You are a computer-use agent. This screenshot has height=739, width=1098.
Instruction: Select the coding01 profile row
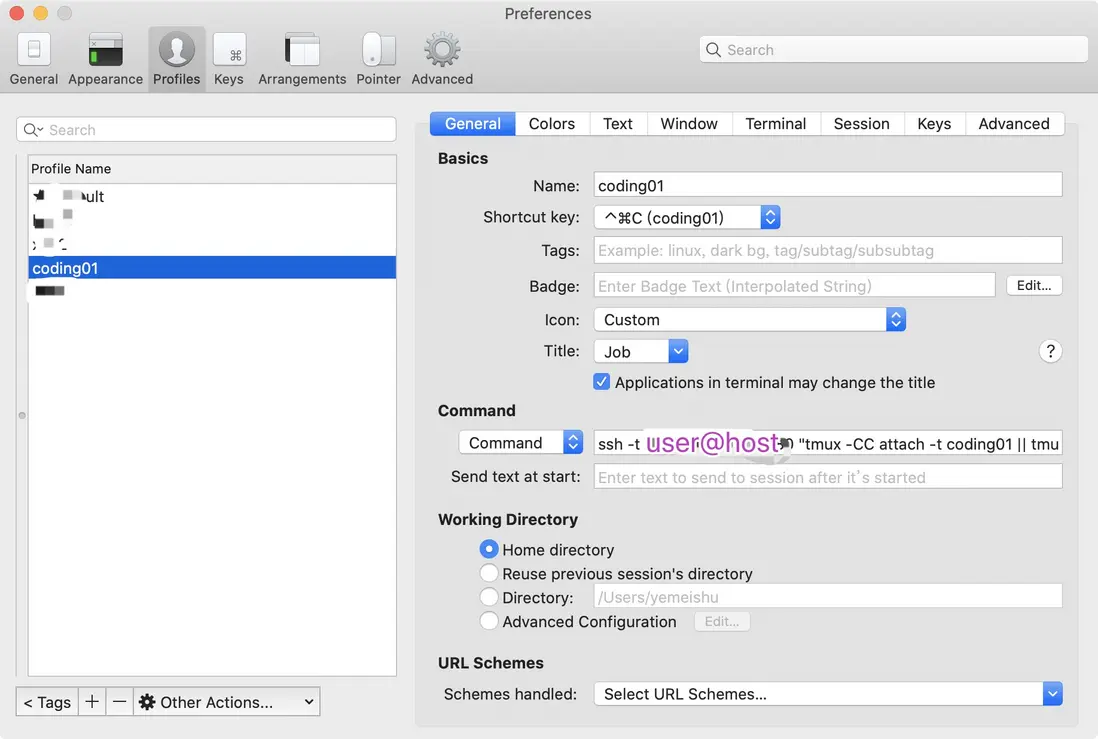coord(212,268)
